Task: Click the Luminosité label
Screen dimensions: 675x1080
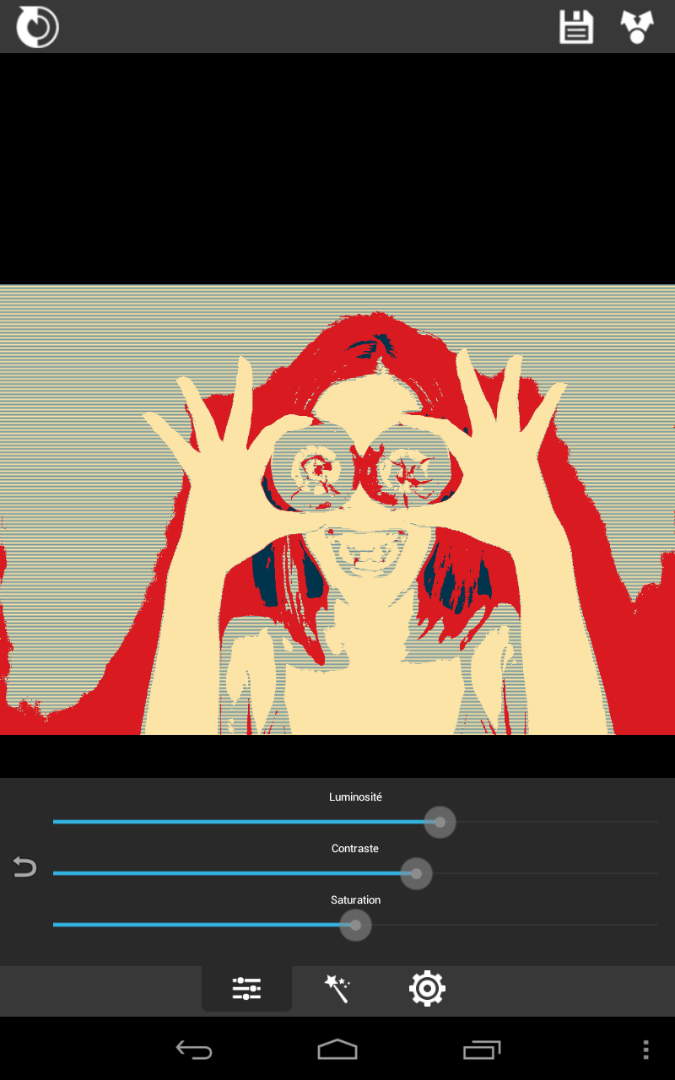Action: pyautogui.click(x=355, y=797)
